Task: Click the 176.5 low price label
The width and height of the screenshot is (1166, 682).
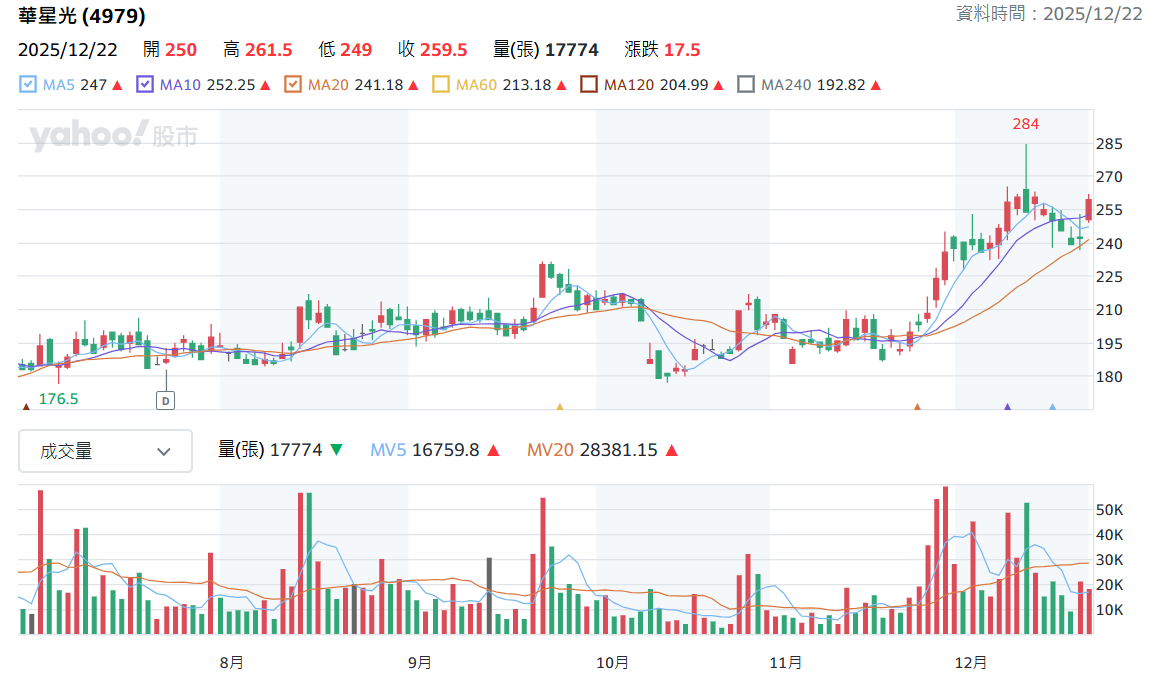Action: pyautogui.click(x=58, y=399)
